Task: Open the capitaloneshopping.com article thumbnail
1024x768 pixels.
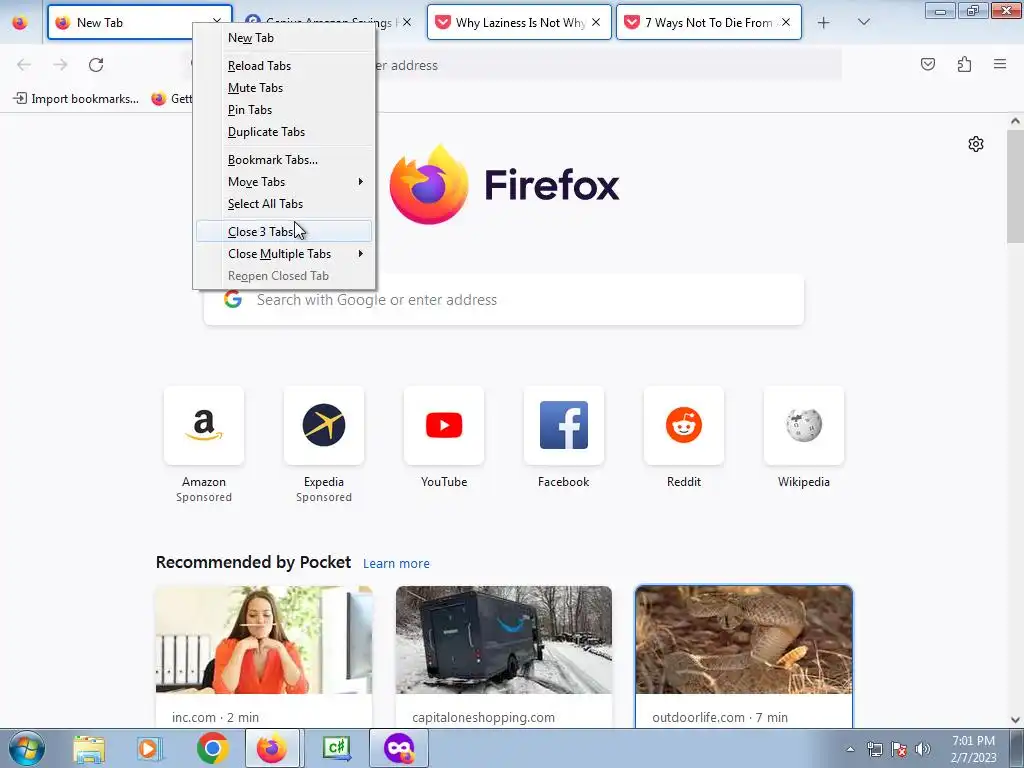Action: tap(504, 640)
